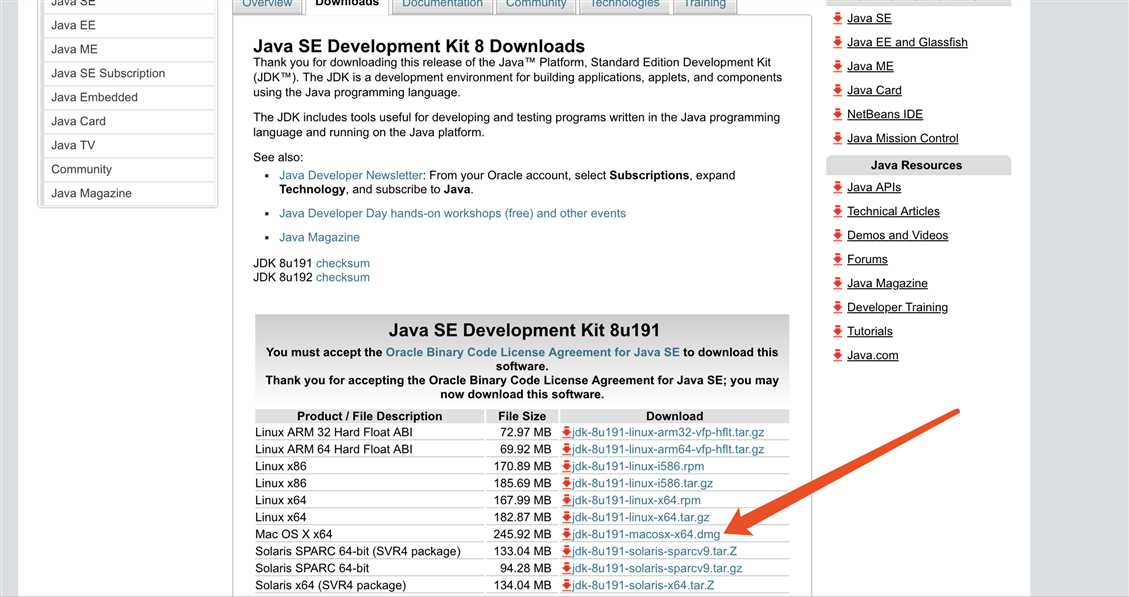Open the Community tab
Screen dimensions: 1129x597
pyautogui.click(x=536, y=4)
